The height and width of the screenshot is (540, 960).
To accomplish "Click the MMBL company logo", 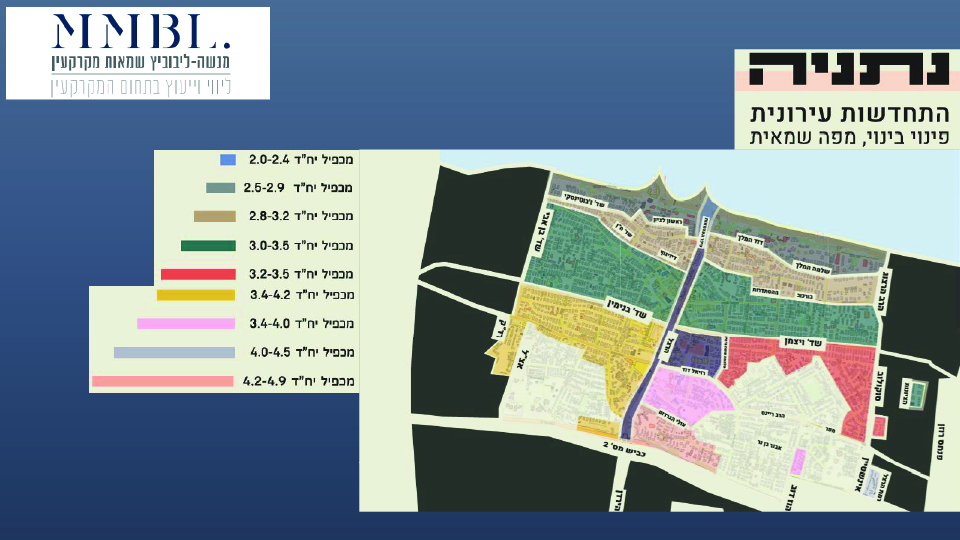I will click(x=138, y=53).
